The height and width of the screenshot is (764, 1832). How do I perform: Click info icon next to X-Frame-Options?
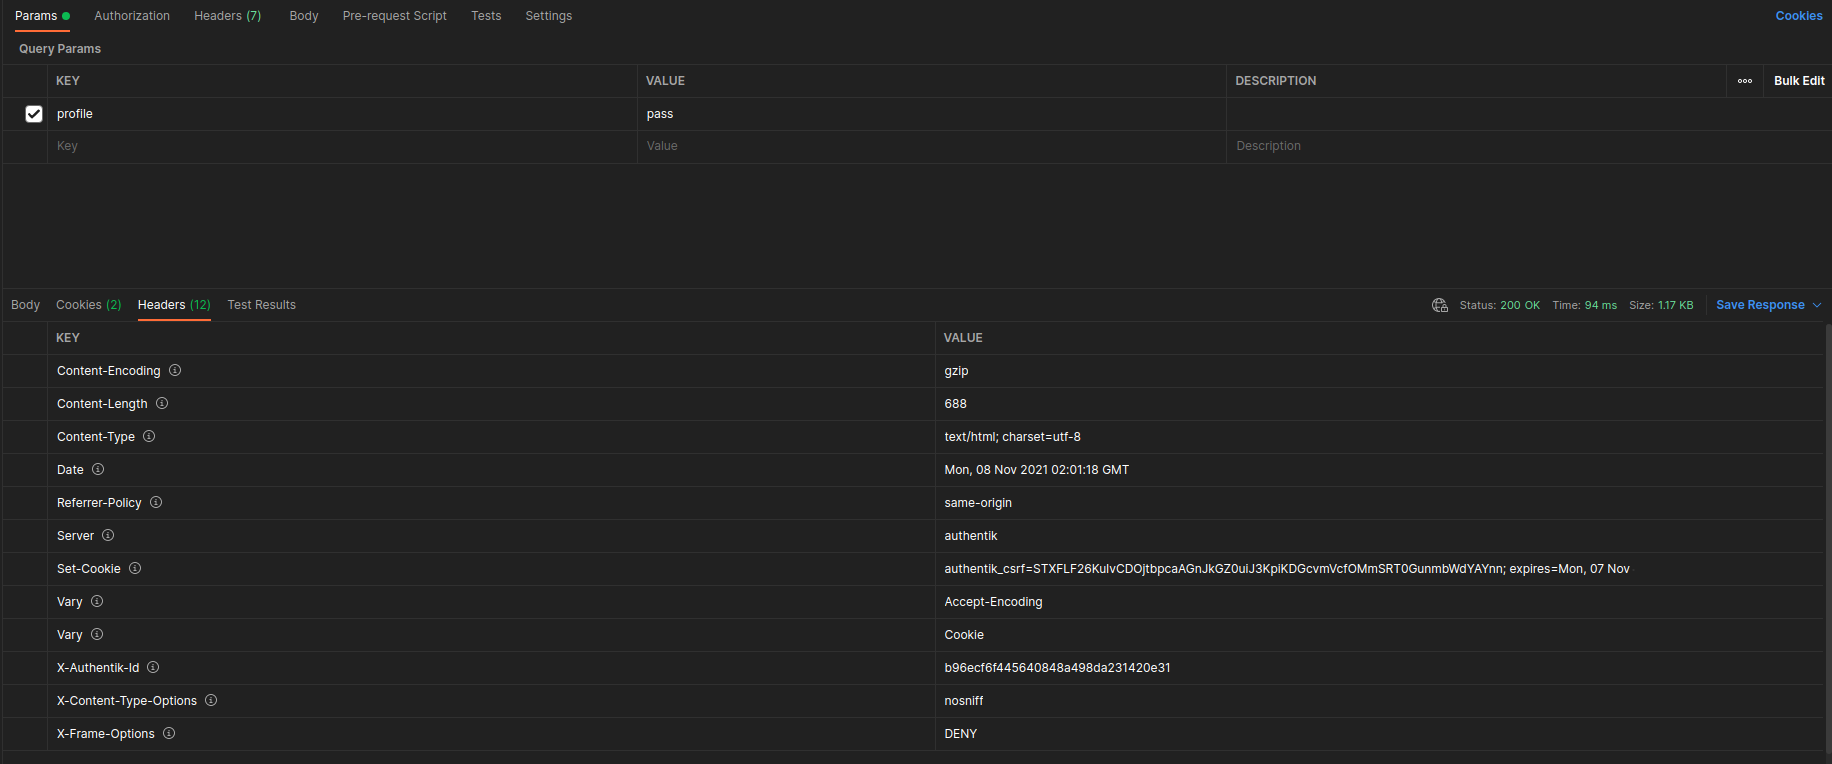[x=169, y=733]
